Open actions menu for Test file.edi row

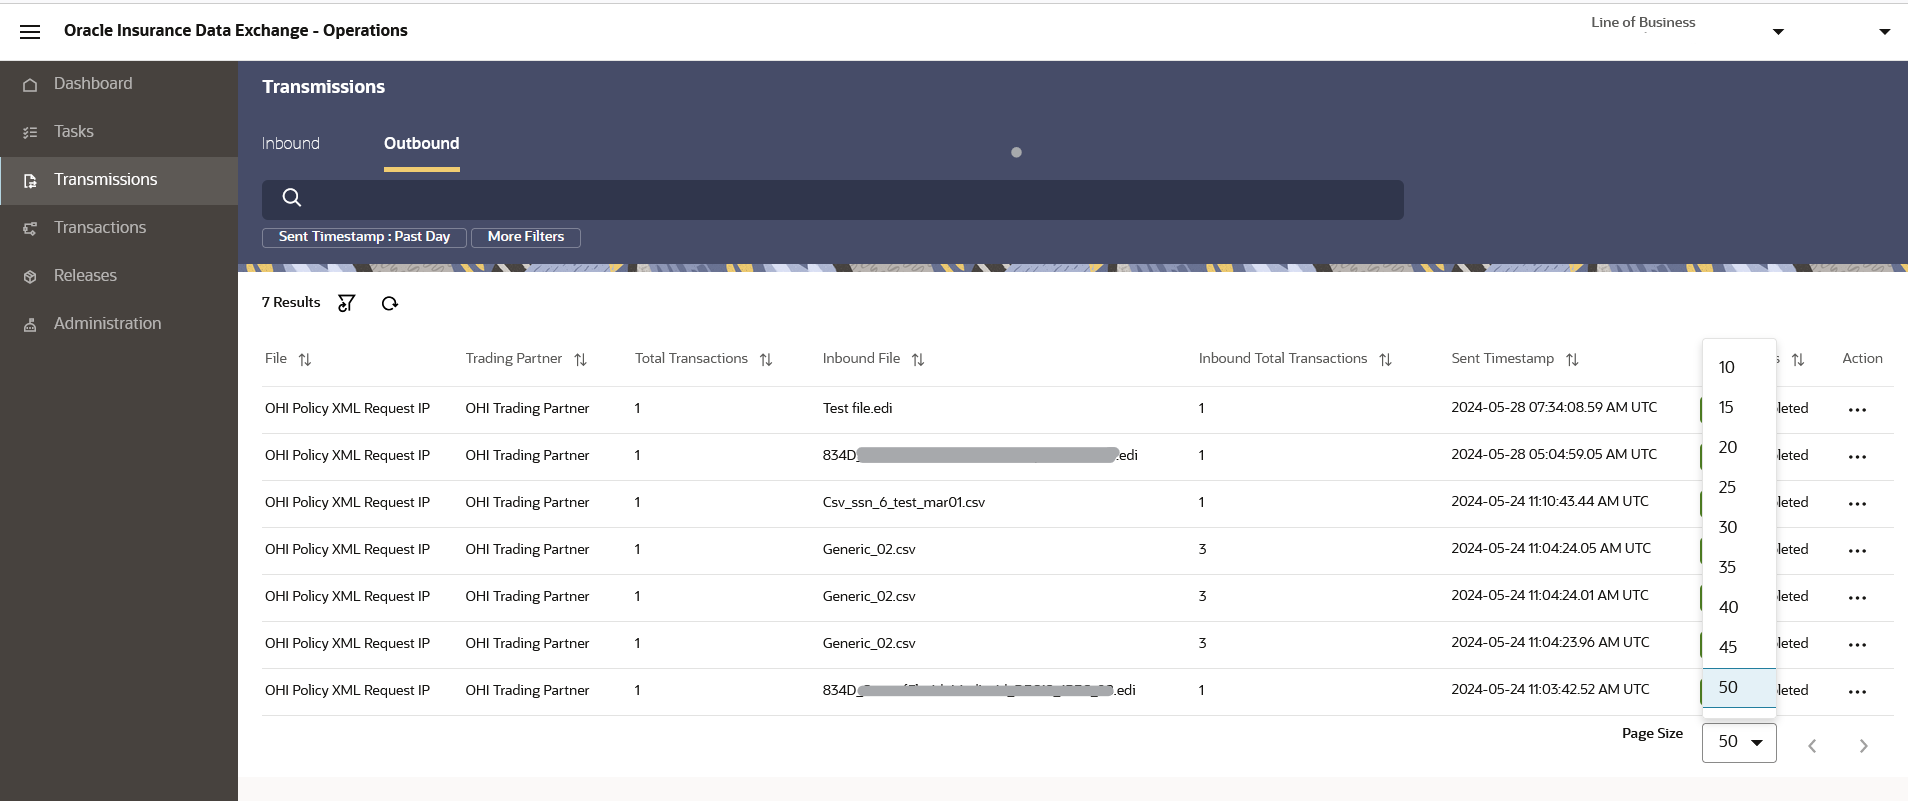[x=1857, y=410]
